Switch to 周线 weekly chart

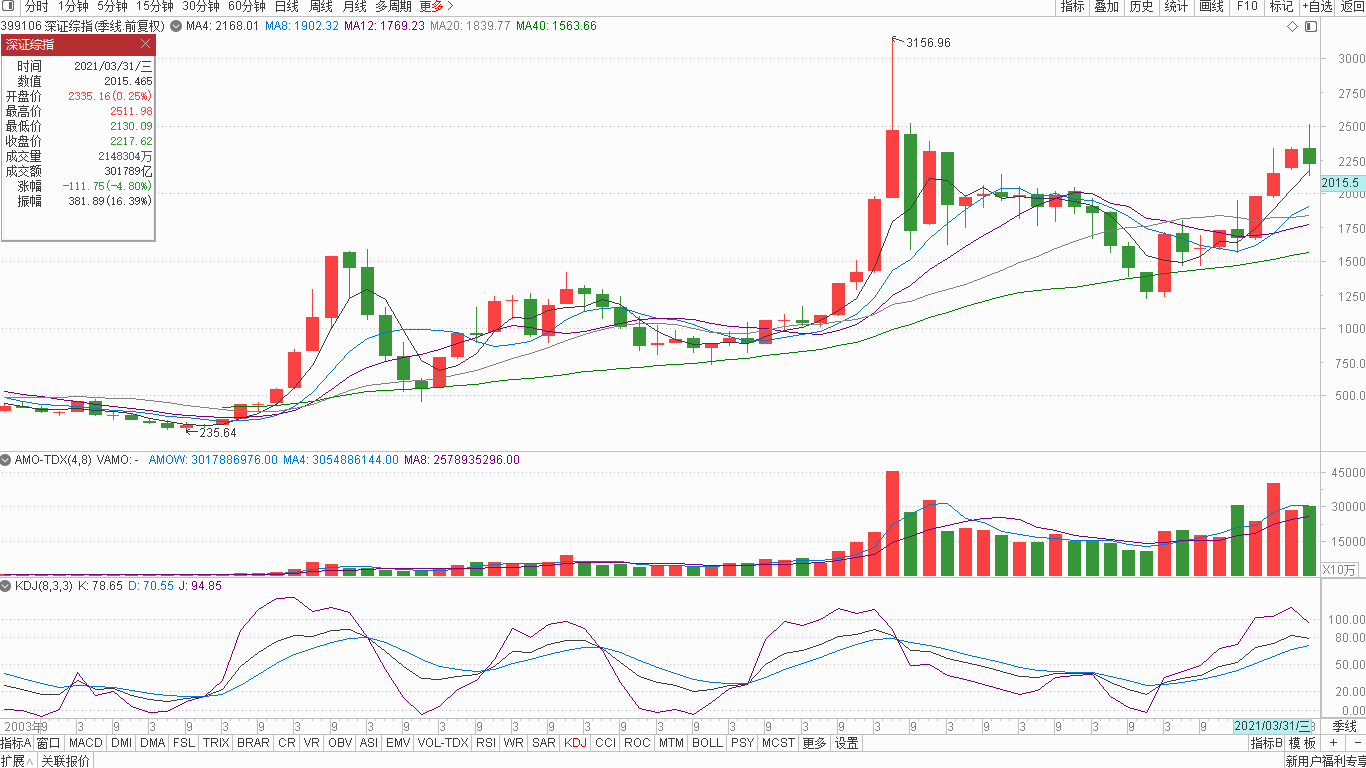coord(320,6)
